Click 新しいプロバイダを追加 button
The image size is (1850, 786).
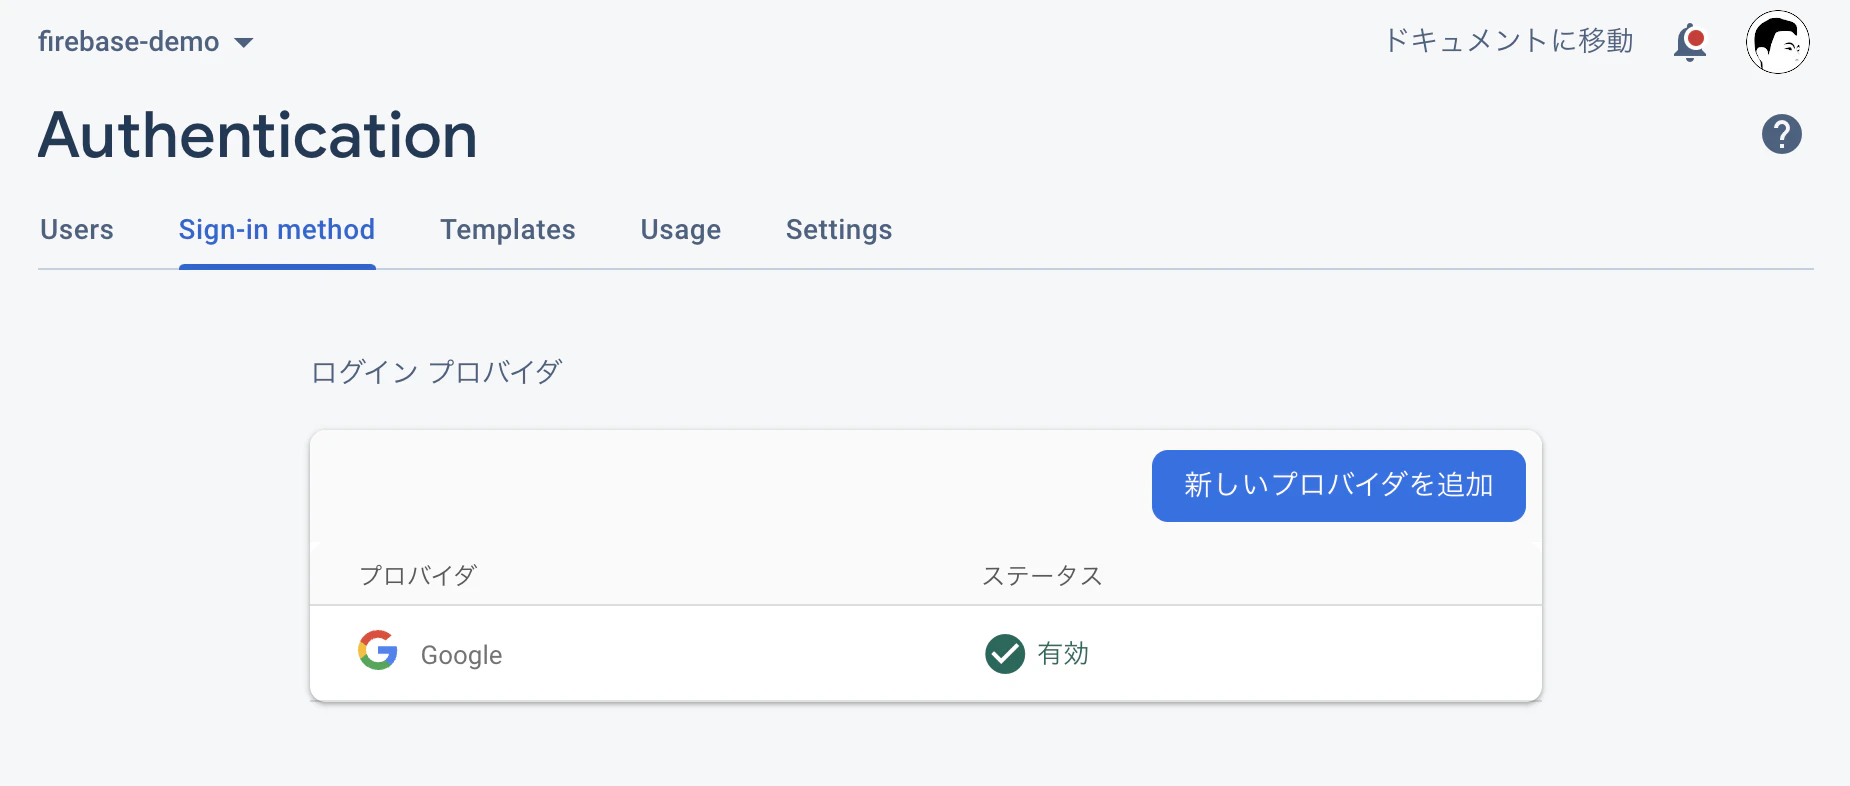1338,485
